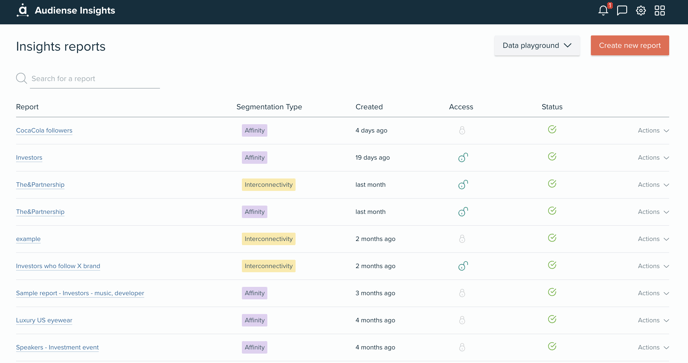This screenshot has height=363, width=688.
Task: Click the '19 days ago' created cell
Action: point(373,158)
